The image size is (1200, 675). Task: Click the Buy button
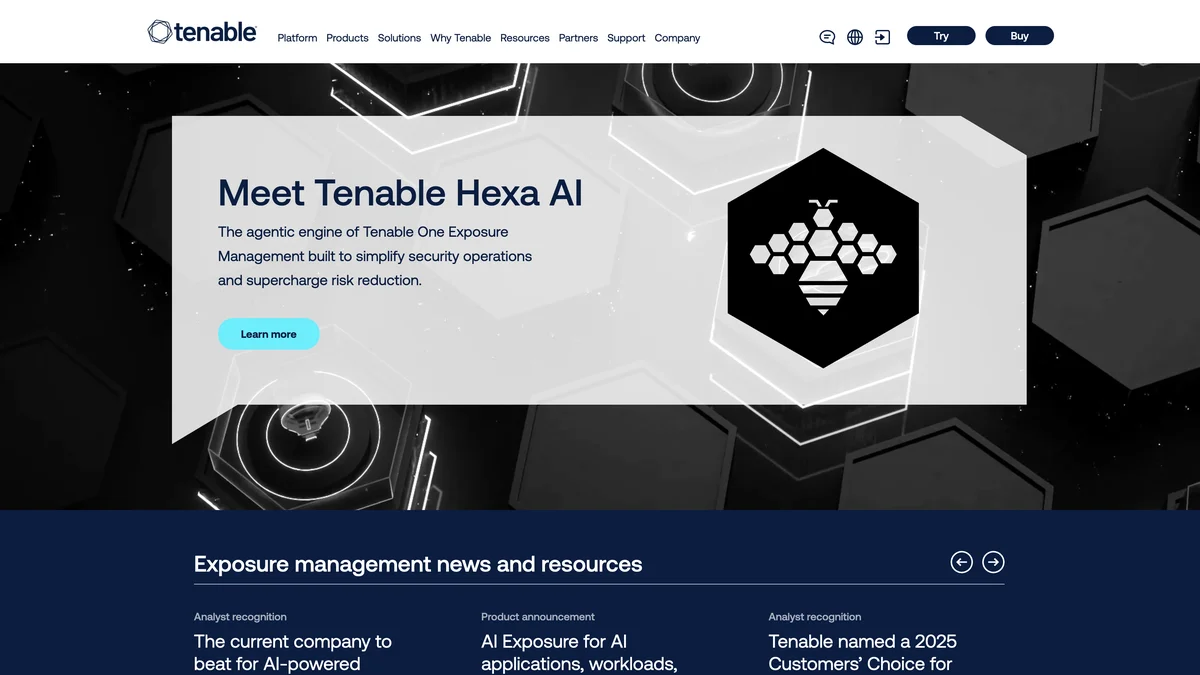(1019, 36)
